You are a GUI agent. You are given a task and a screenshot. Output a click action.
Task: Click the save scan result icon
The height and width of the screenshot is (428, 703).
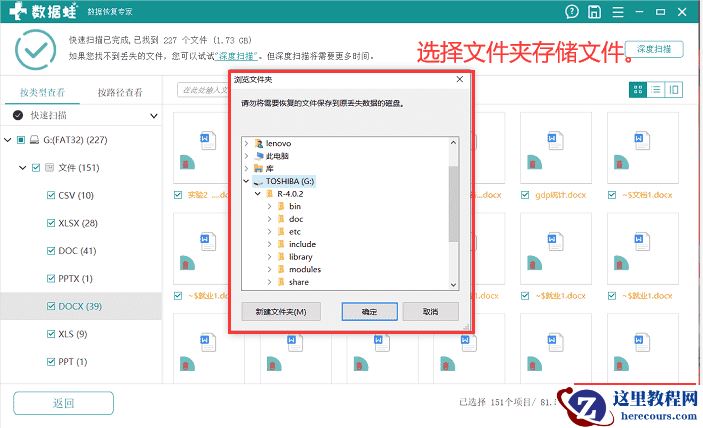point(595,12)
